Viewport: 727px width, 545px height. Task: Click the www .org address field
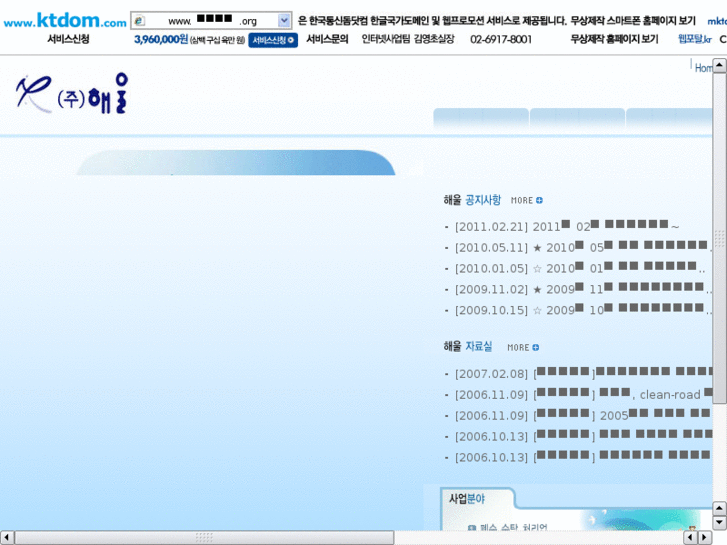pyautogui.click(x=211, y=20)
